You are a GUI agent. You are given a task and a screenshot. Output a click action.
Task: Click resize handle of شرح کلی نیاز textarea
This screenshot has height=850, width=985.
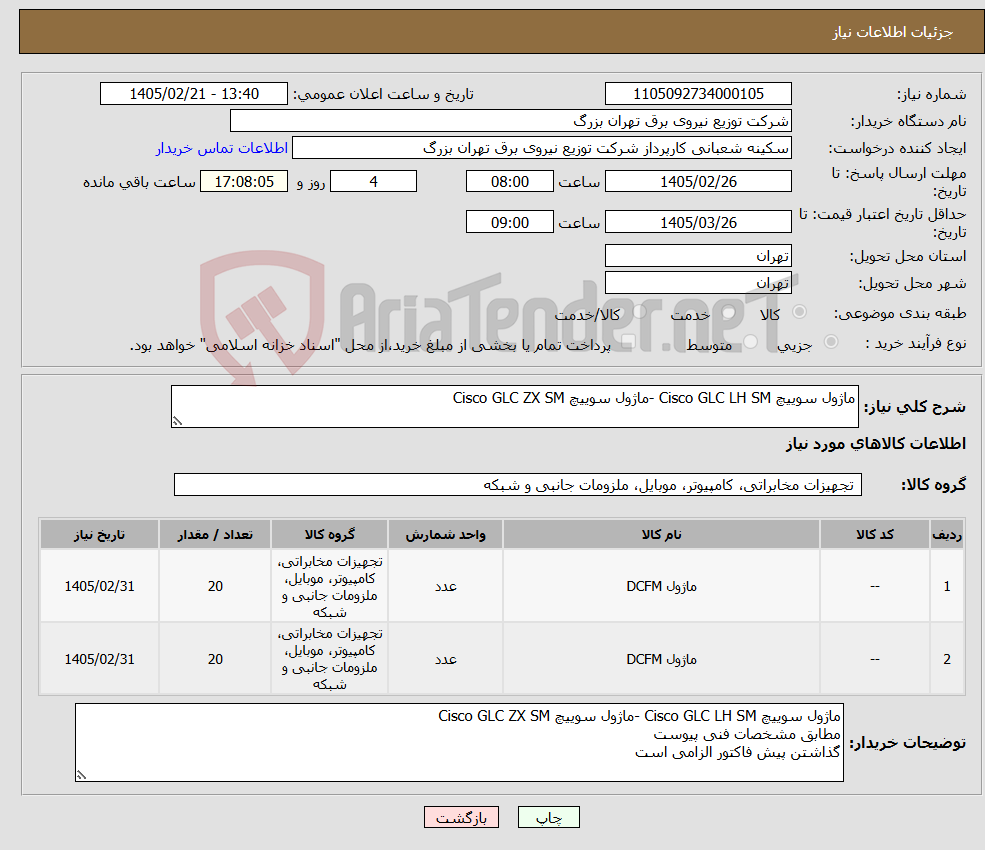click(177, 422)
